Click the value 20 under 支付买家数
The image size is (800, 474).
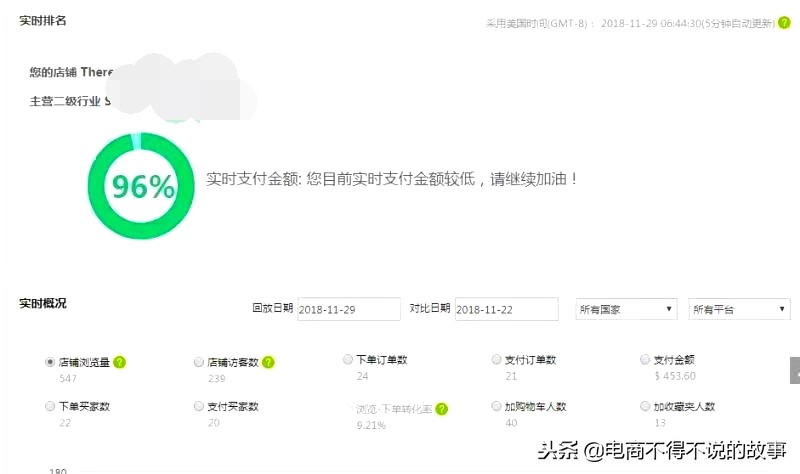[x=214, y=423]
